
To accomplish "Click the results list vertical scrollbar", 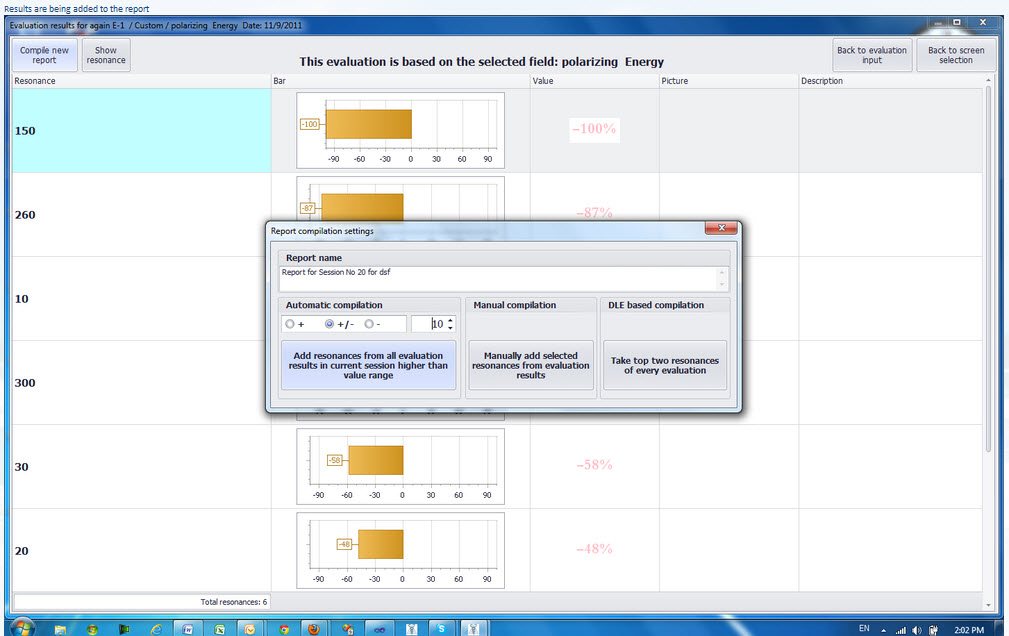I will pos(988,300).
